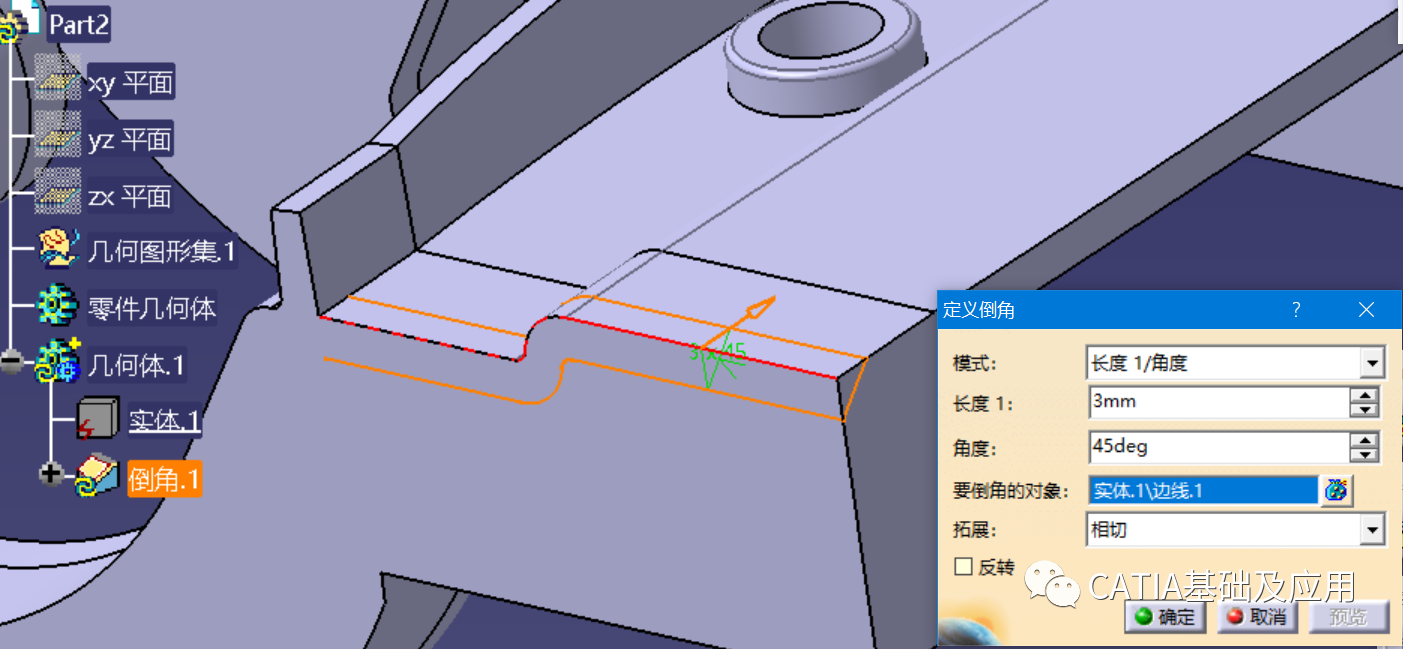Viewport: 1403px width, 649px height.
Task: Expand the 倒角.1 tree node
Action: (51, 473)
